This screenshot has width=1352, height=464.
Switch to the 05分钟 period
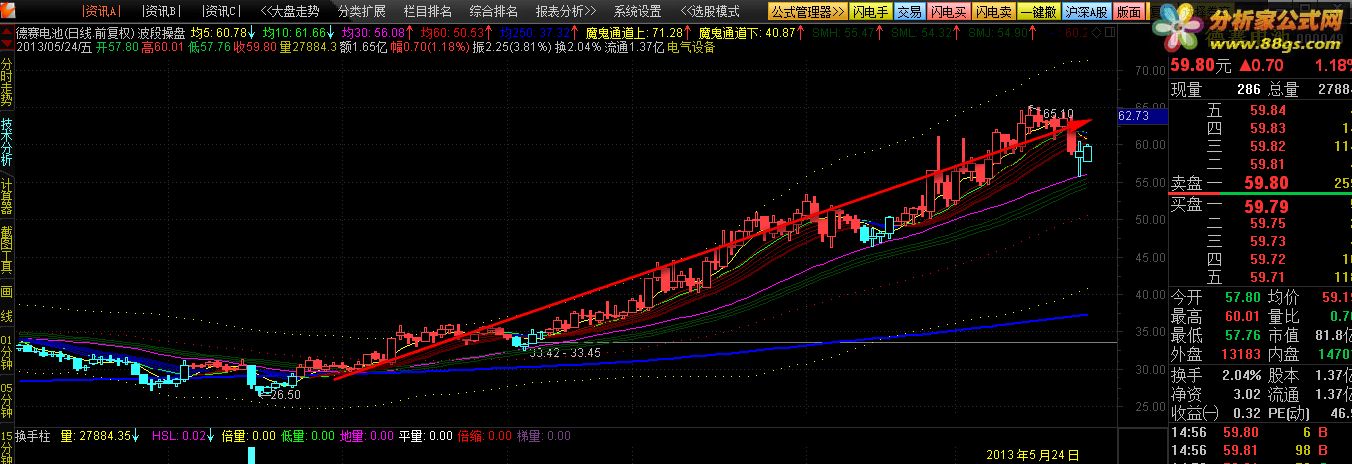[7, 402]
